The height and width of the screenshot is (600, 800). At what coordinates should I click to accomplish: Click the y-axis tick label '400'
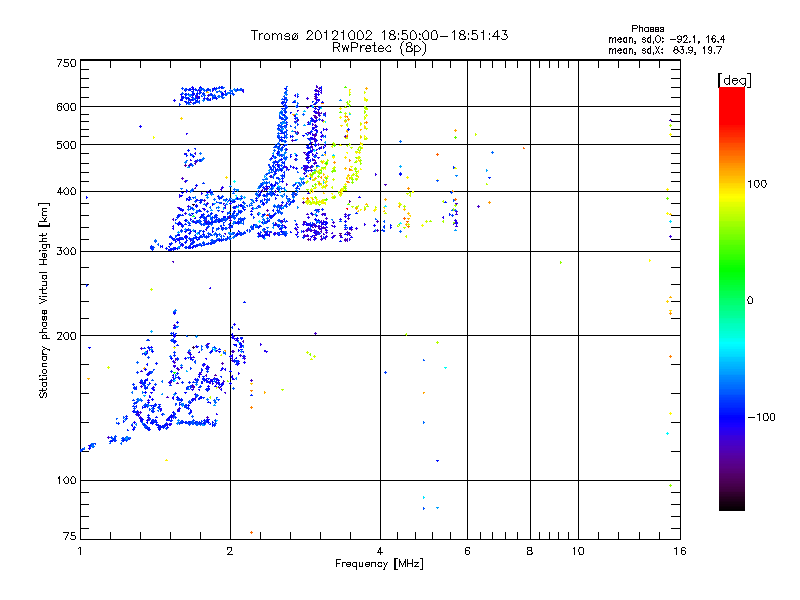[x=66, y=192]
